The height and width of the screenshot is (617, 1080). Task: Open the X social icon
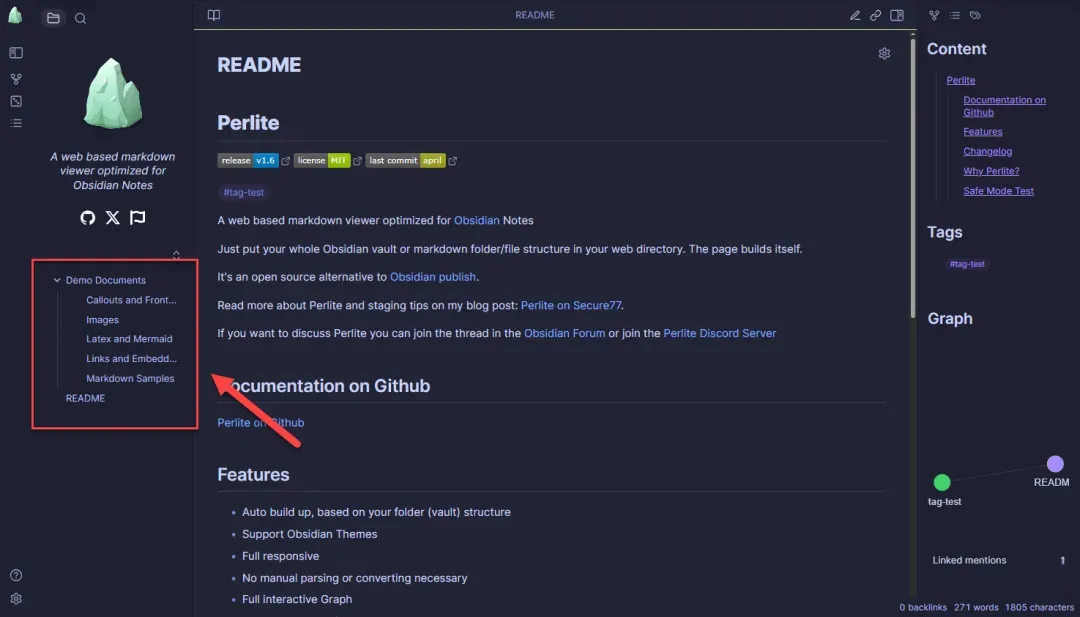click(112, 218)
